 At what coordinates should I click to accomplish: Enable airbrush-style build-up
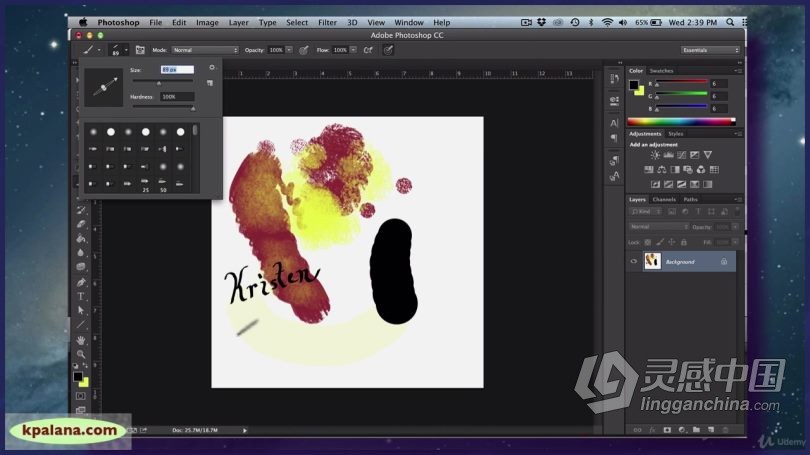pyautogui.click(x=368, y=50)
